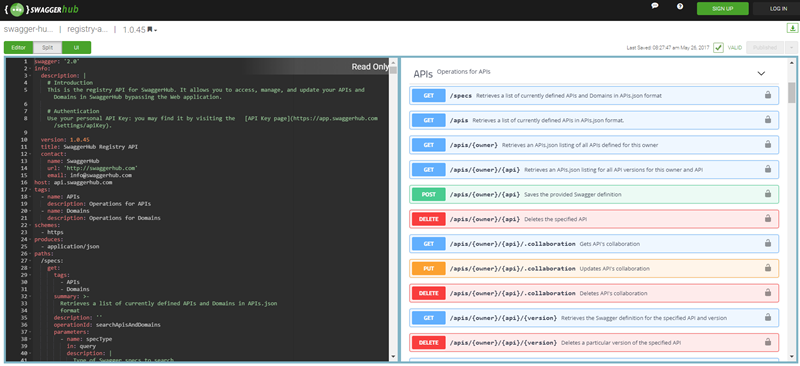The width and height of the screenshot is (800, 366).
Task: Click the lock icon on GET /apis row
Action: (767, 119)
